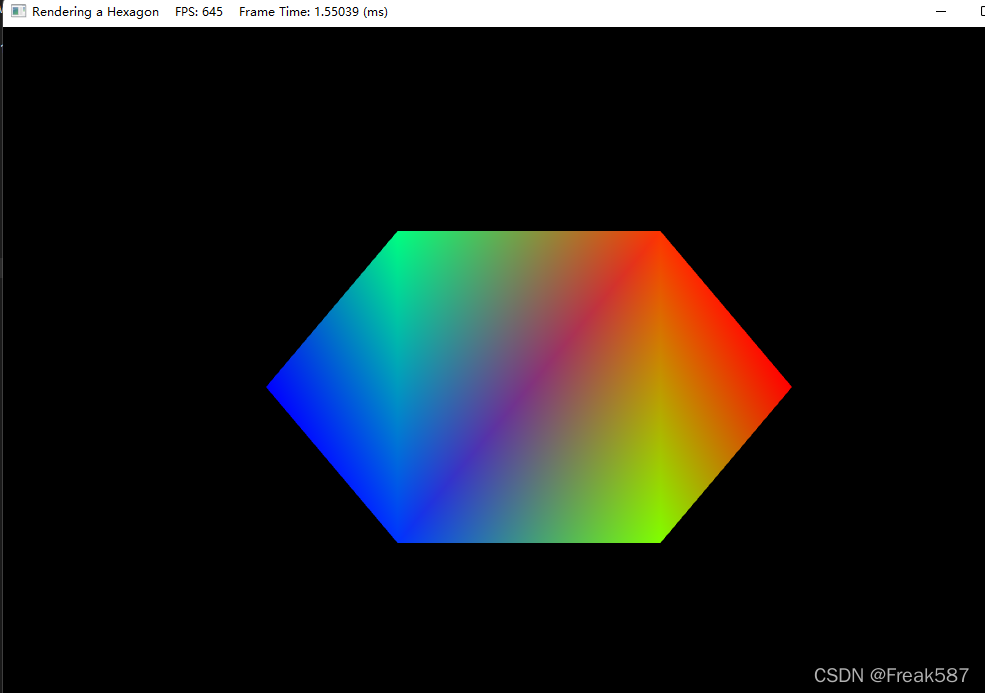Click the 'Frame Time: 1.55039 (ms)' text

[313, 12]
